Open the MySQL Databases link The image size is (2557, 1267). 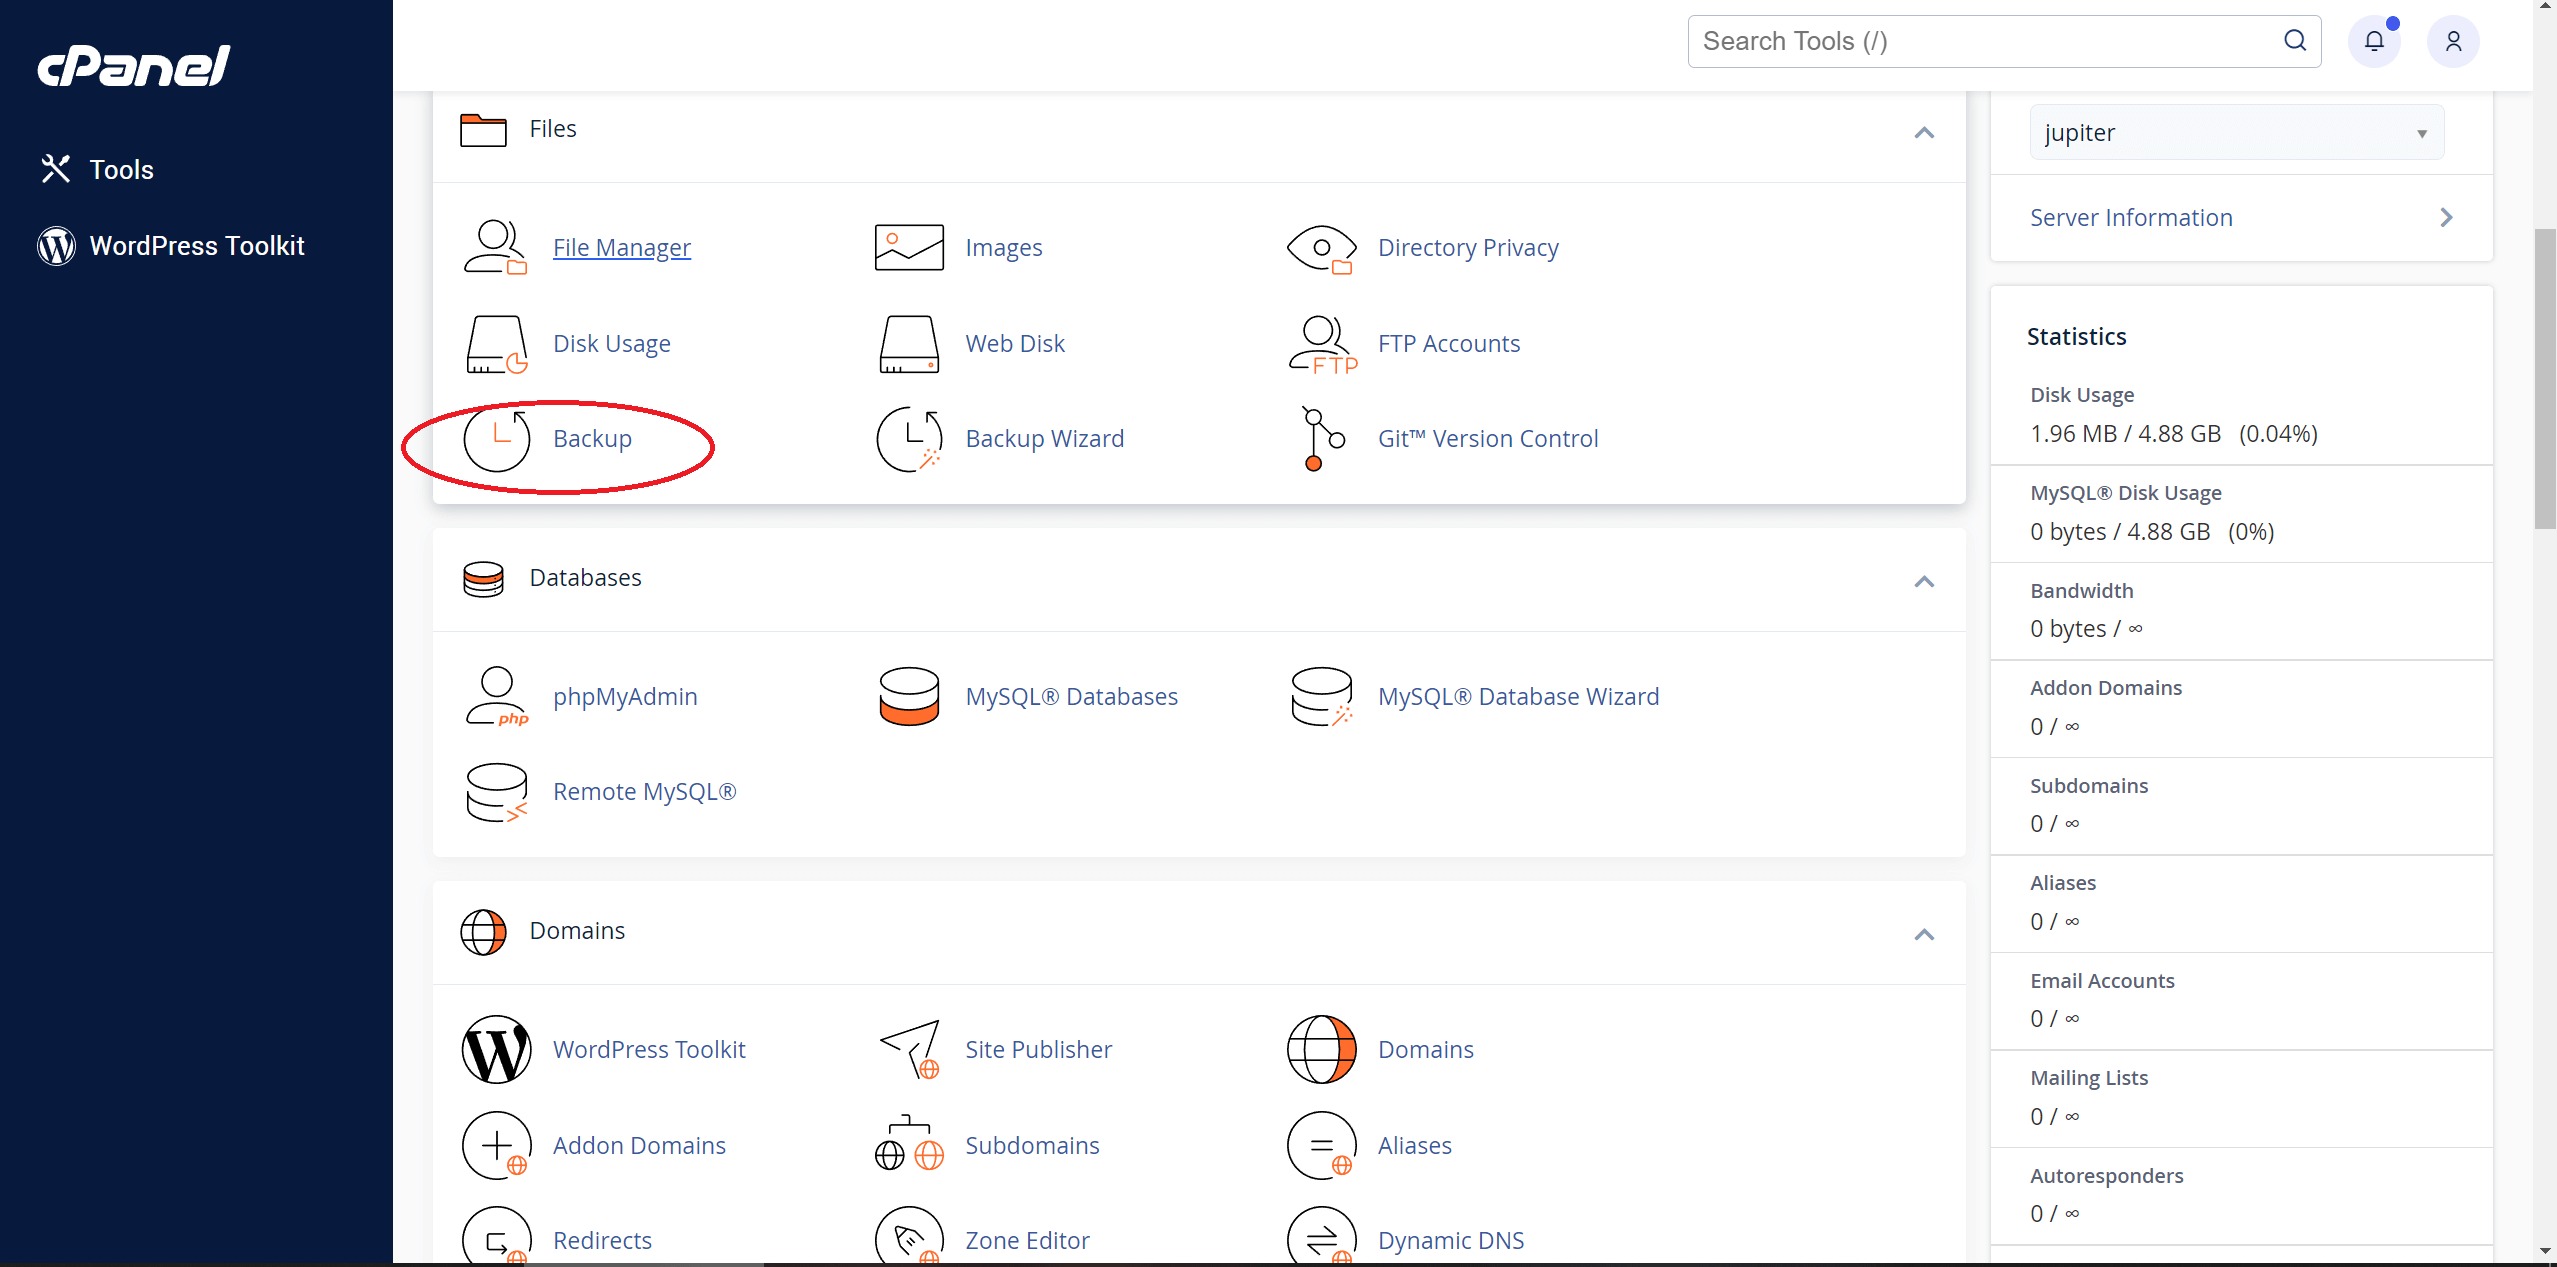pyautogui.click(x=1072, y=697)
